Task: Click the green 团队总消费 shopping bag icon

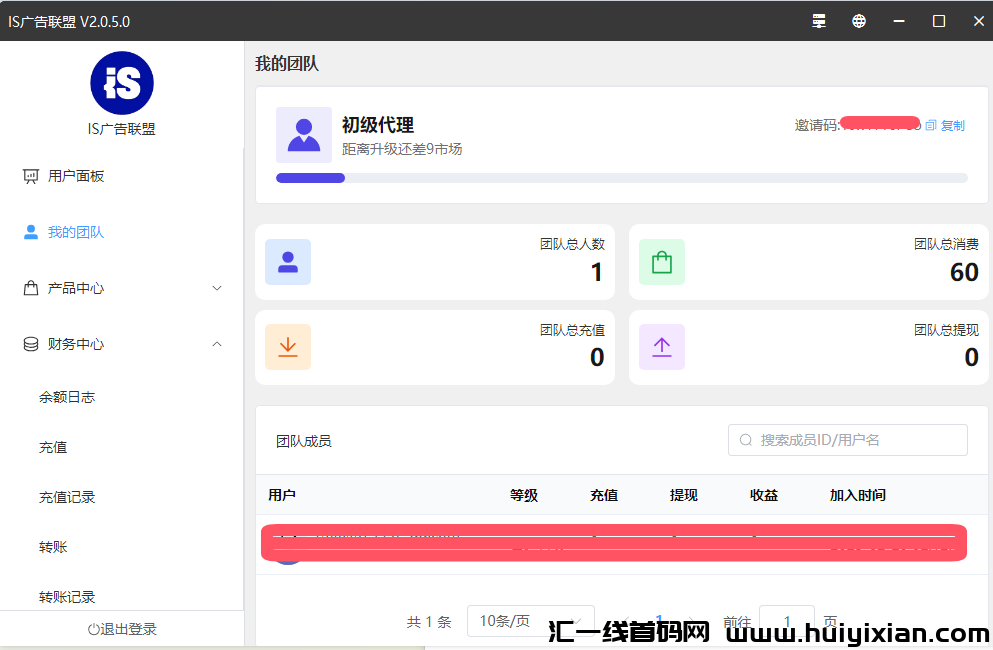Action: coord(662,261)
